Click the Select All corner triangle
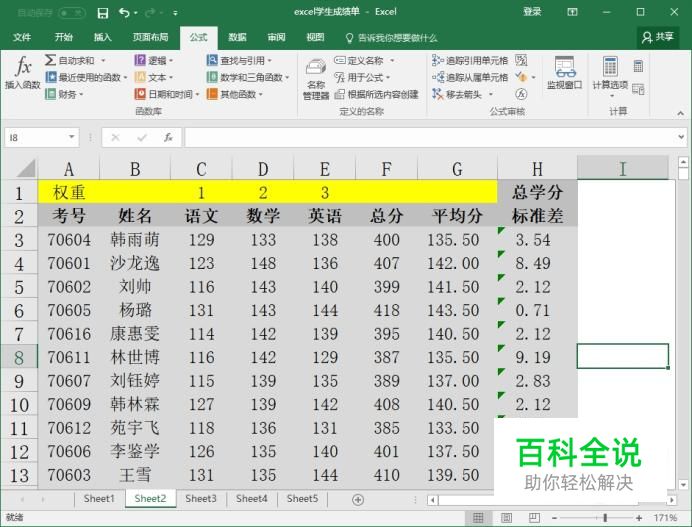 26,169
